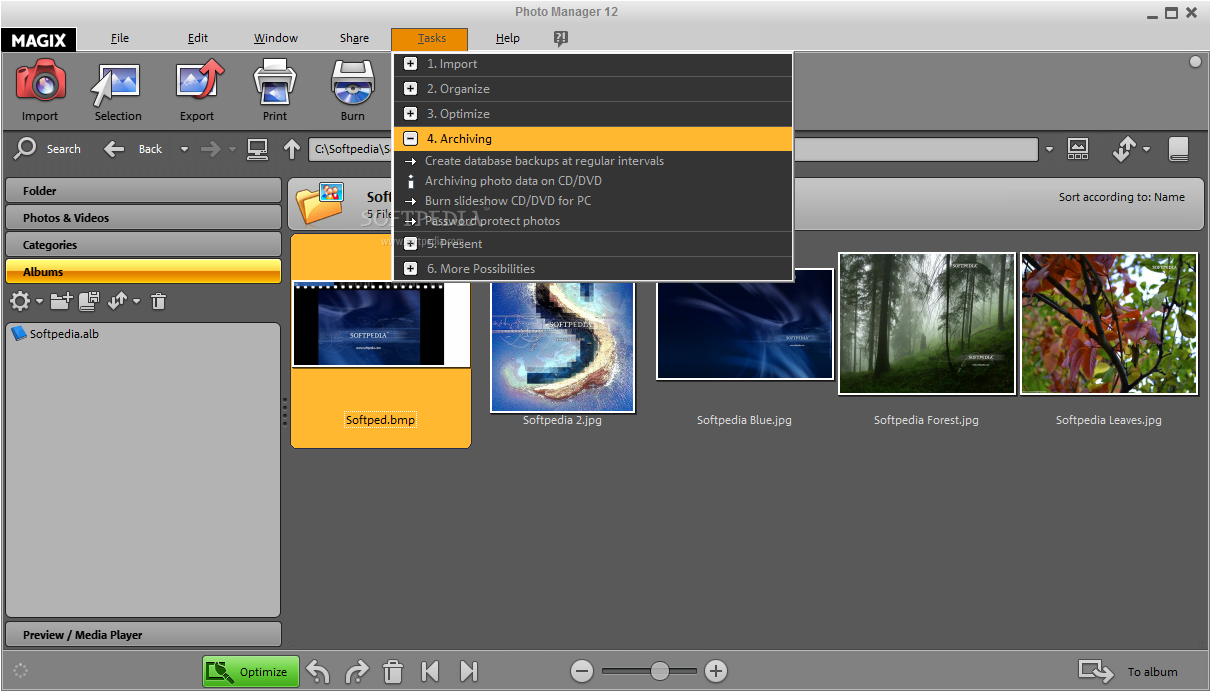1211x692 pixels.
Task: Expand the 6. More Possibilities group
Action: (410, 268)
